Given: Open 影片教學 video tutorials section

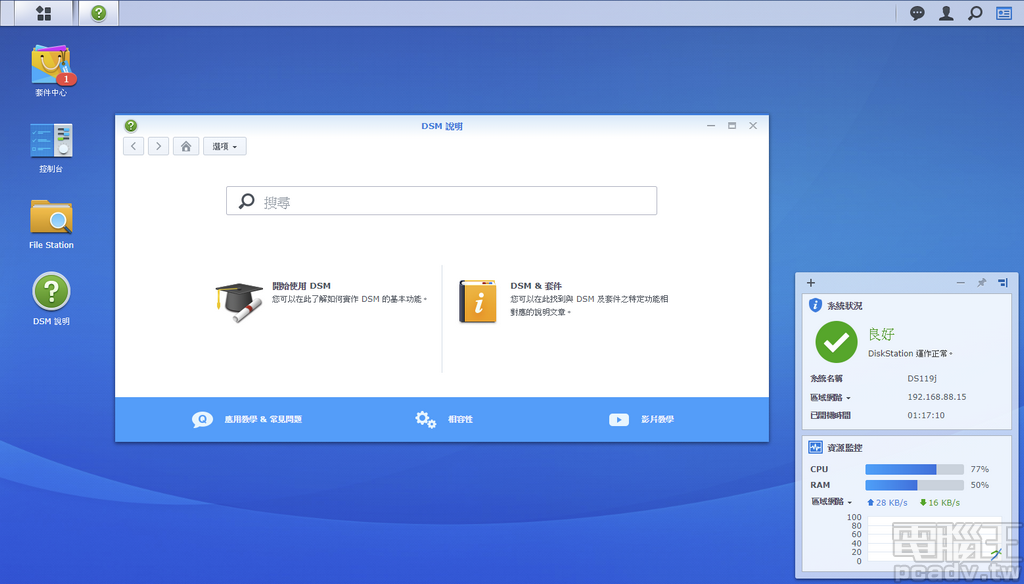Looking at the screenshot, I should coord(642,419).
